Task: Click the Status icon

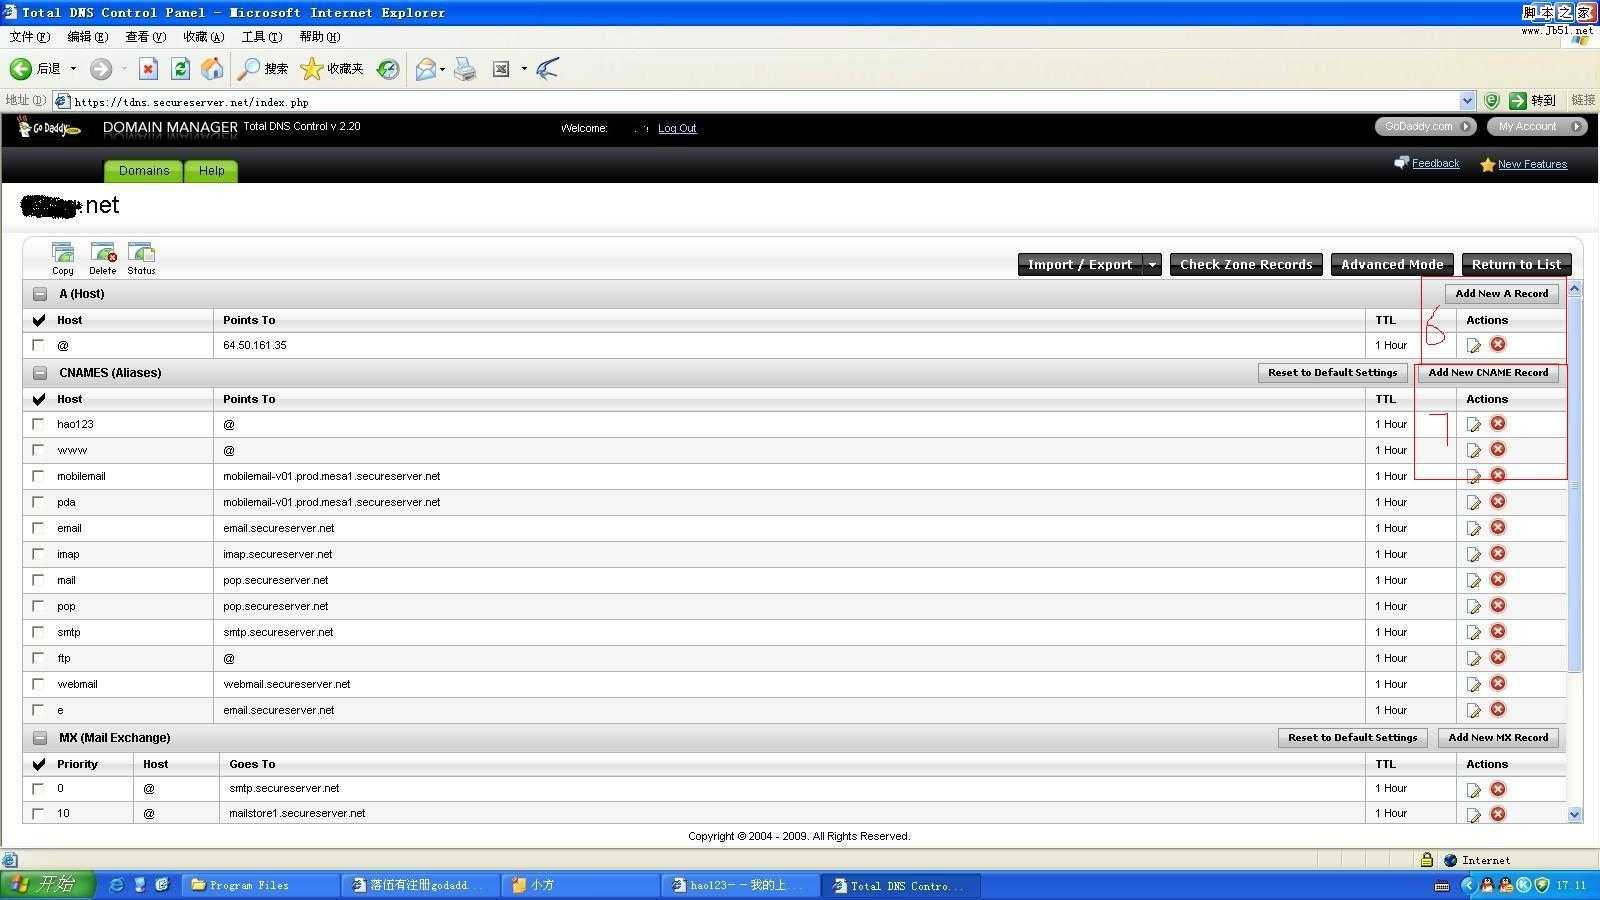Action: tap(141, 253)
